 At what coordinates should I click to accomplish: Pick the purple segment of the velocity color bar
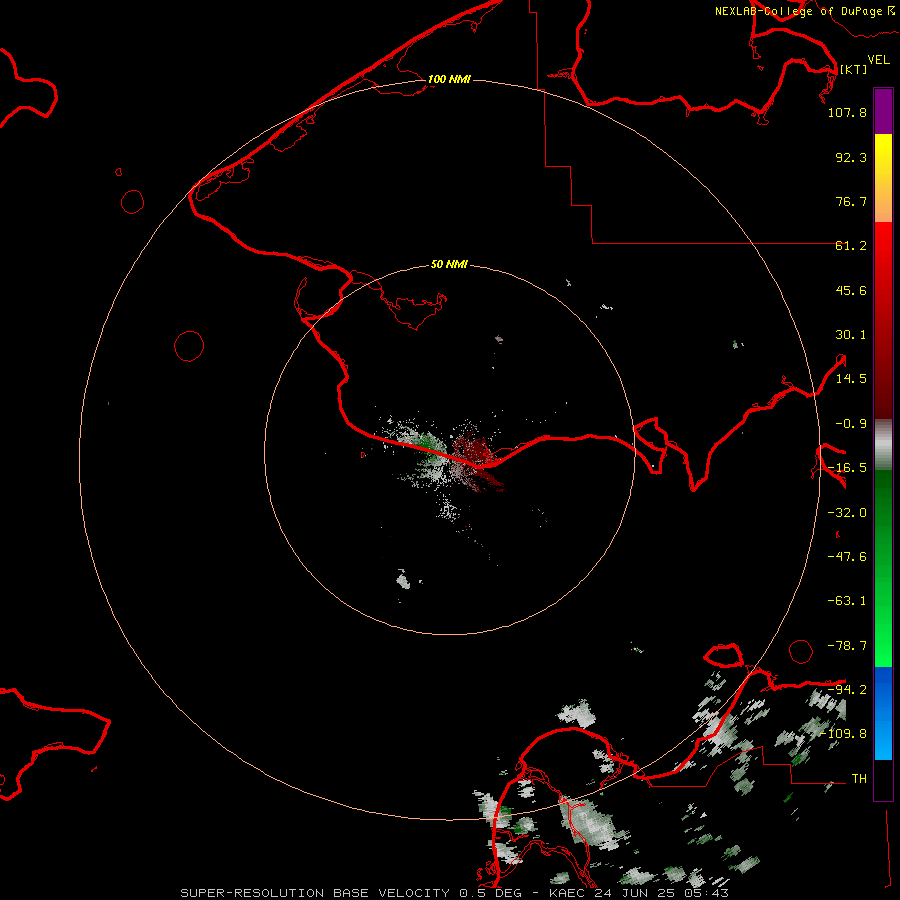(883, 111)
